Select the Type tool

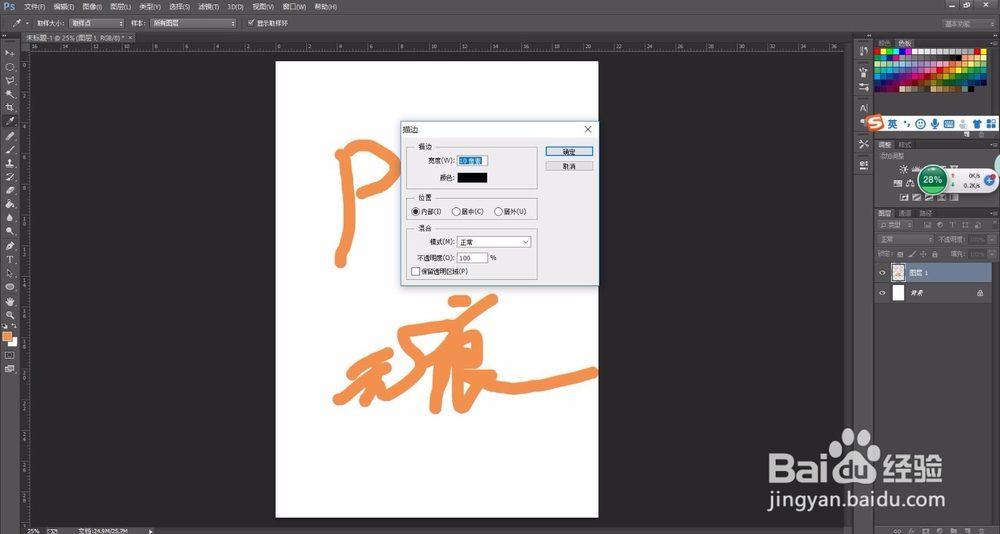coord(10,260)
